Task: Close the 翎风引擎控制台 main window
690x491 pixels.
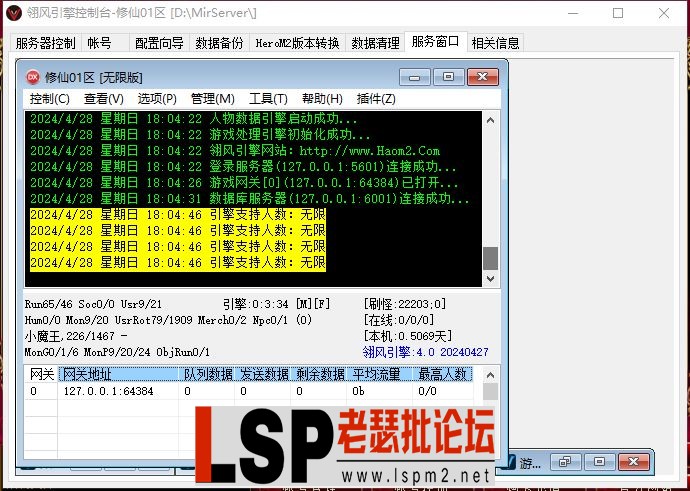Action: (664, 13)
